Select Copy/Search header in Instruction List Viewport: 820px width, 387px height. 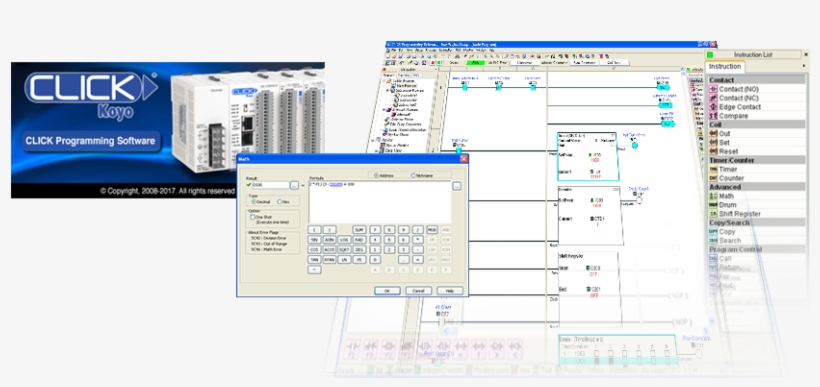tap(756, 222)
